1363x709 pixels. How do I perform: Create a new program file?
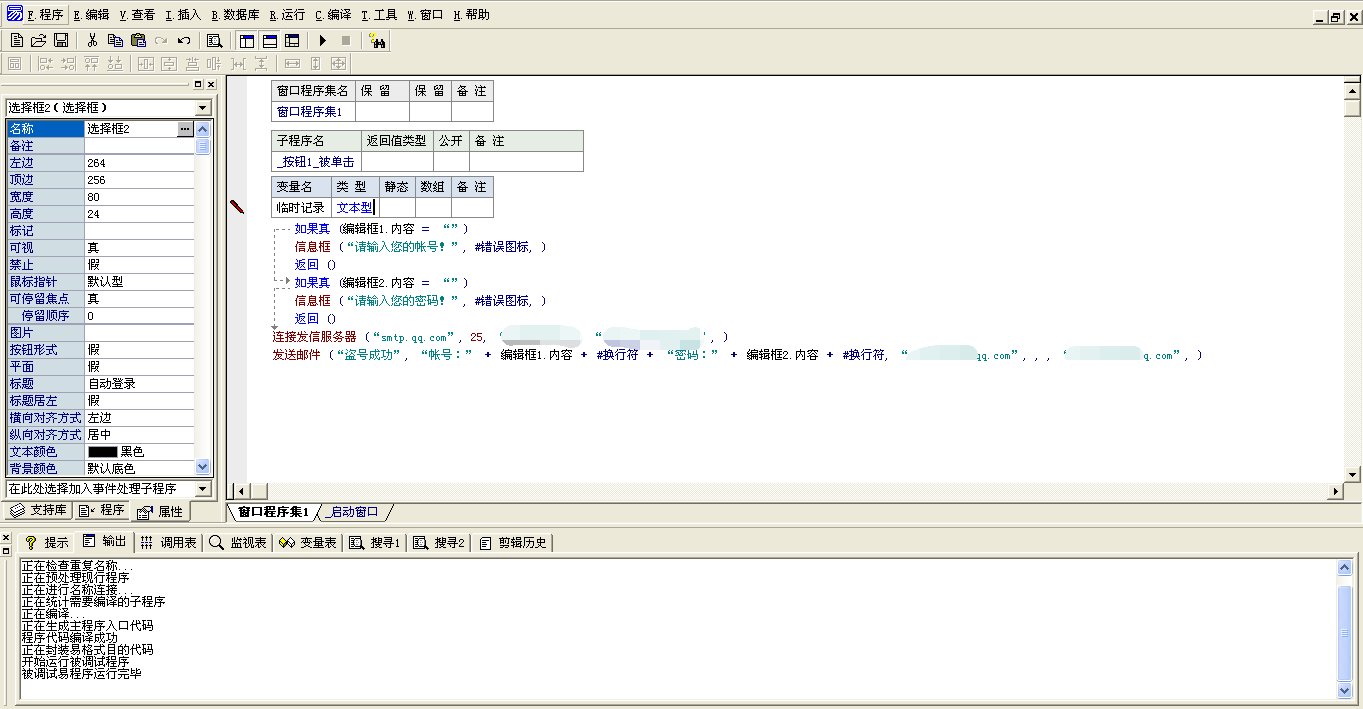pyautogui.click(x=15, y=40)
